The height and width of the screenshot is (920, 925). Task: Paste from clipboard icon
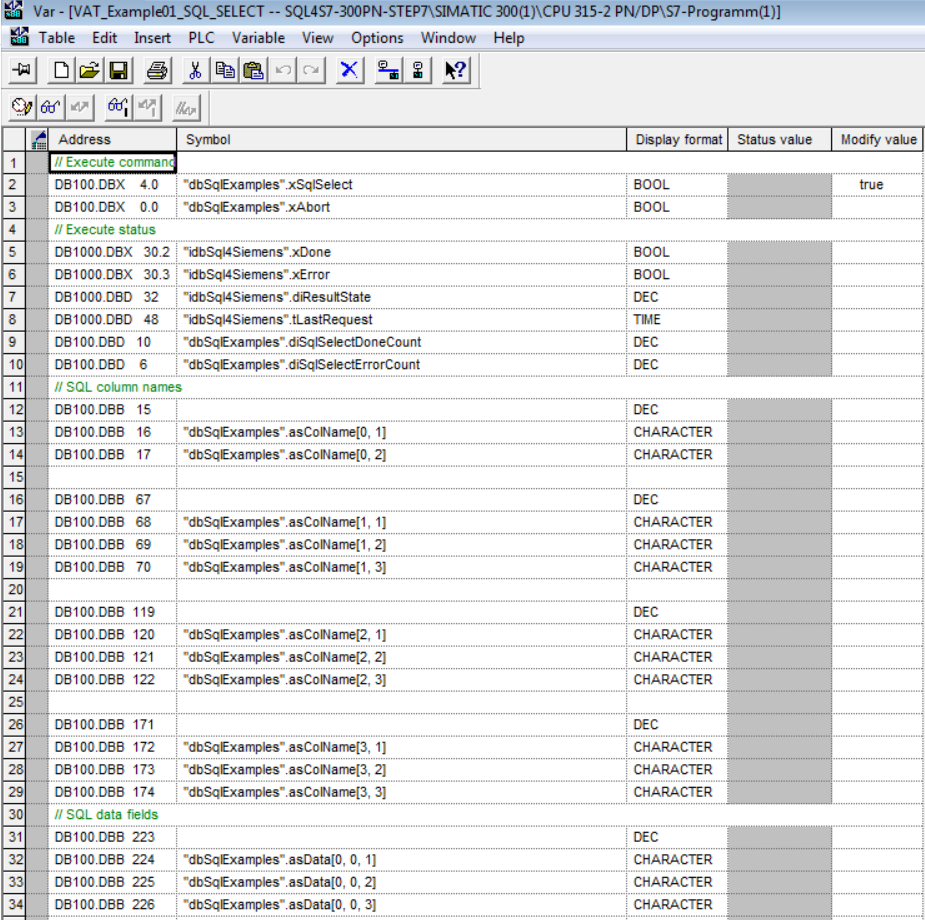254,70
